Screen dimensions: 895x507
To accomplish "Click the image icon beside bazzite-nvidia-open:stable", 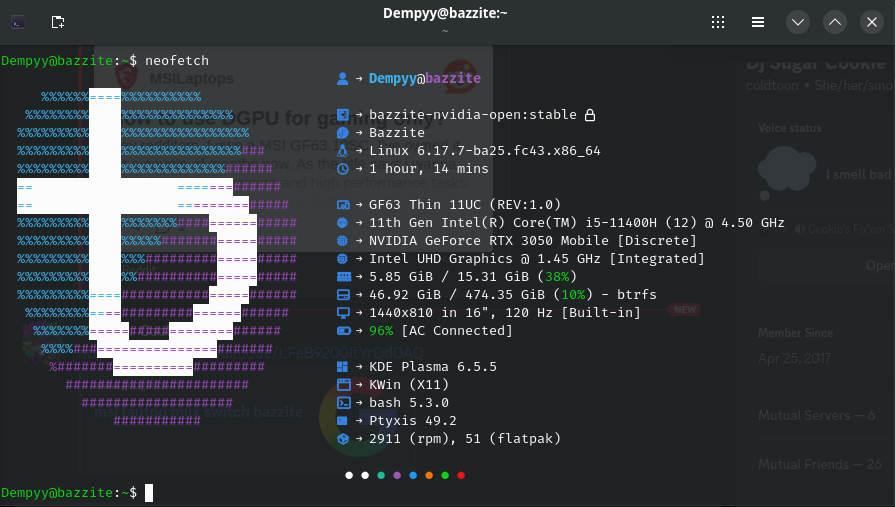I will point(342,115).
